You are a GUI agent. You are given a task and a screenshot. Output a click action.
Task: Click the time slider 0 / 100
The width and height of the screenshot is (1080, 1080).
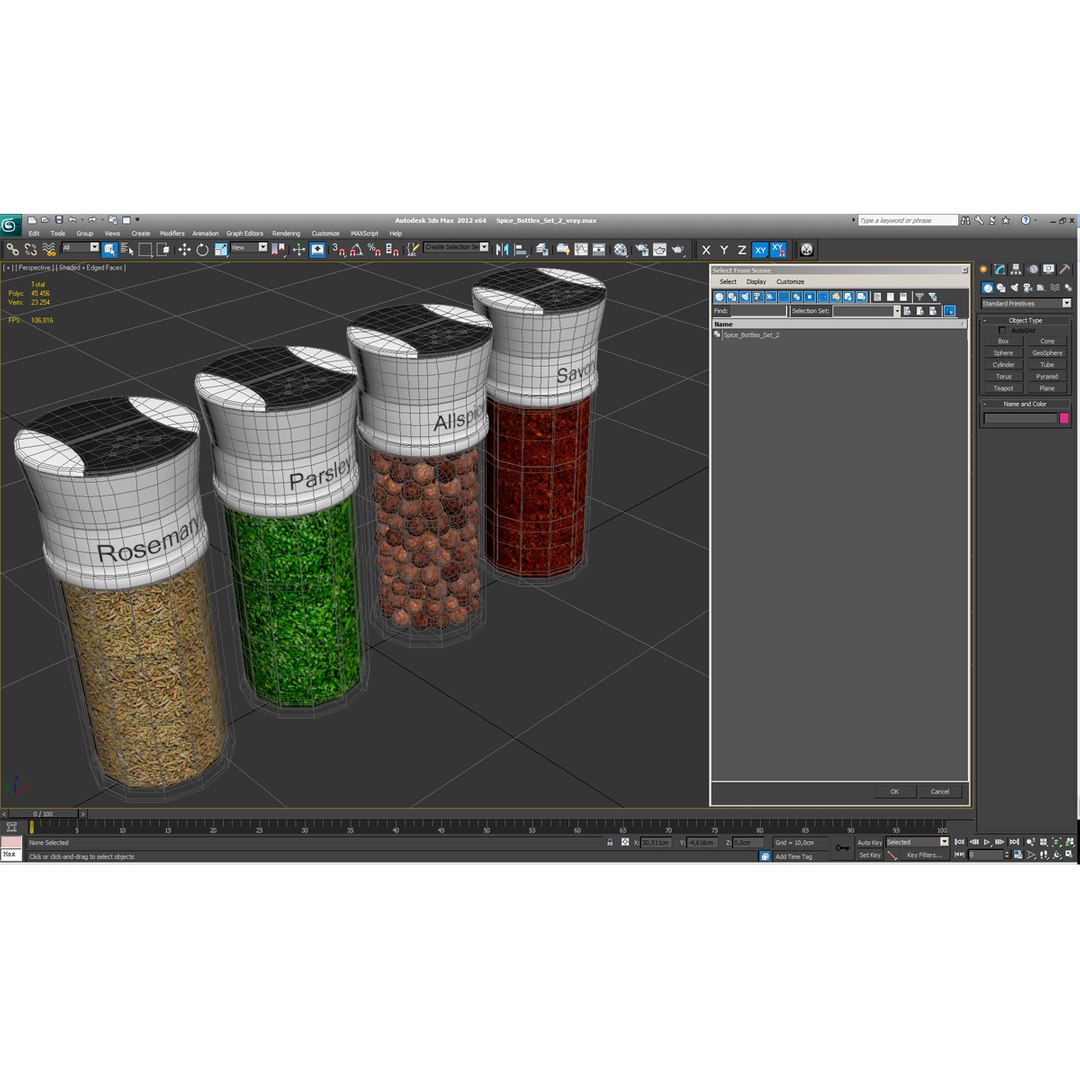(43, 813)
